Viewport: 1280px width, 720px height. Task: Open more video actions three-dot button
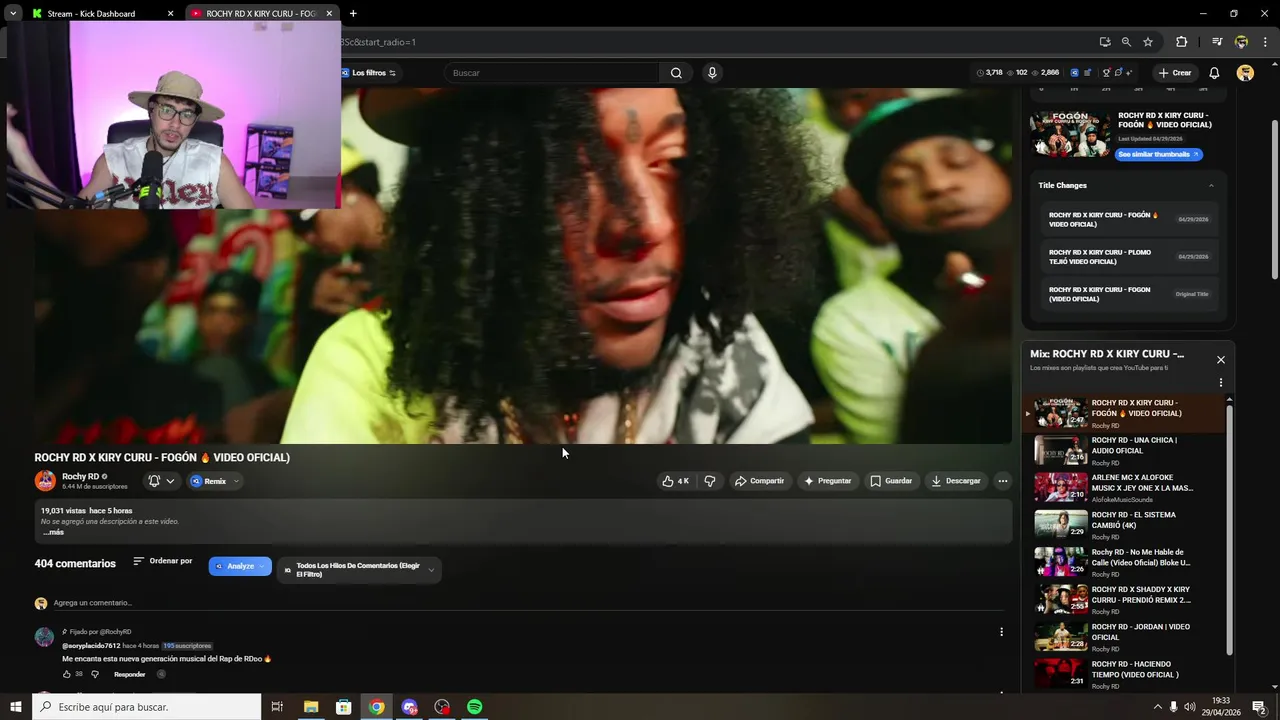(x=1002, y=481)
